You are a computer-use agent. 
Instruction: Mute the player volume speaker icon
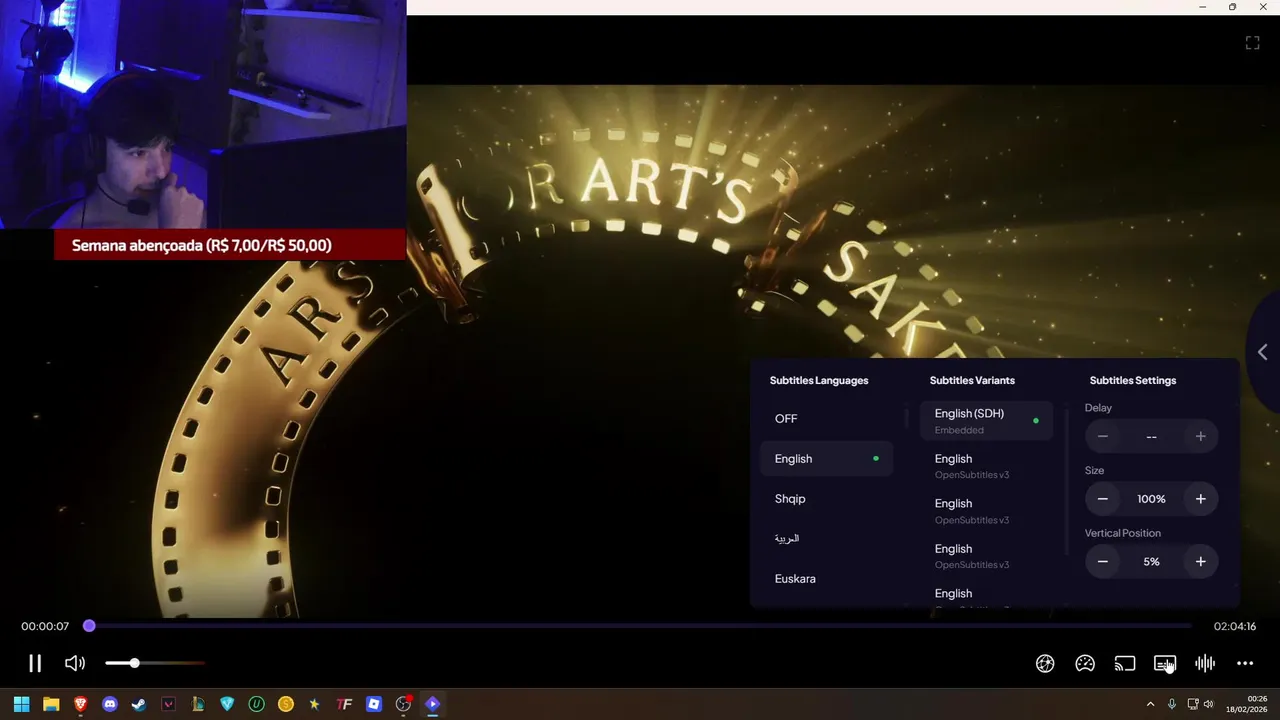click(x=75, y=663)
